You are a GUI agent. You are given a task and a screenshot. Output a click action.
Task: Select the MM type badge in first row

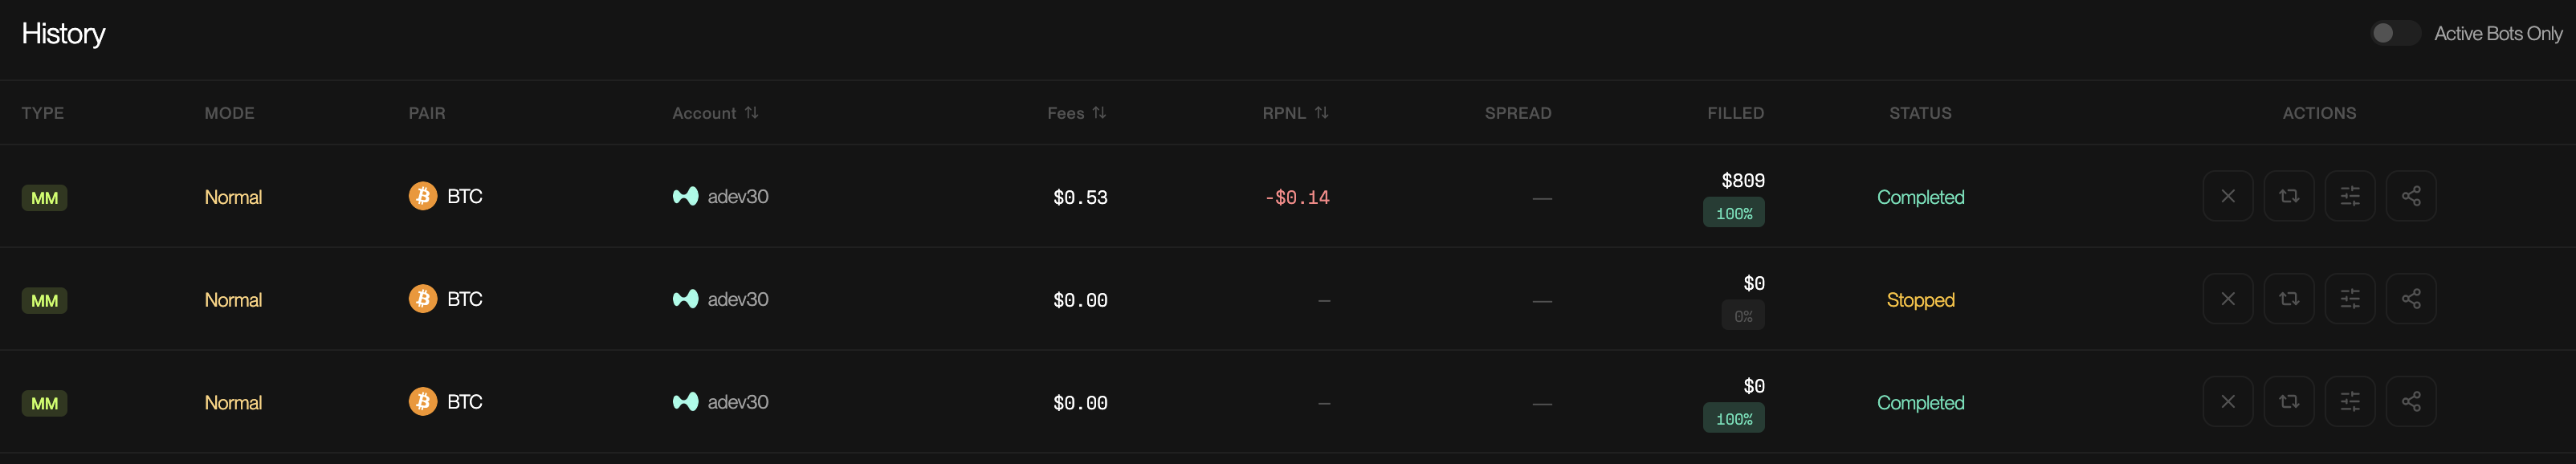pos(44,198)
